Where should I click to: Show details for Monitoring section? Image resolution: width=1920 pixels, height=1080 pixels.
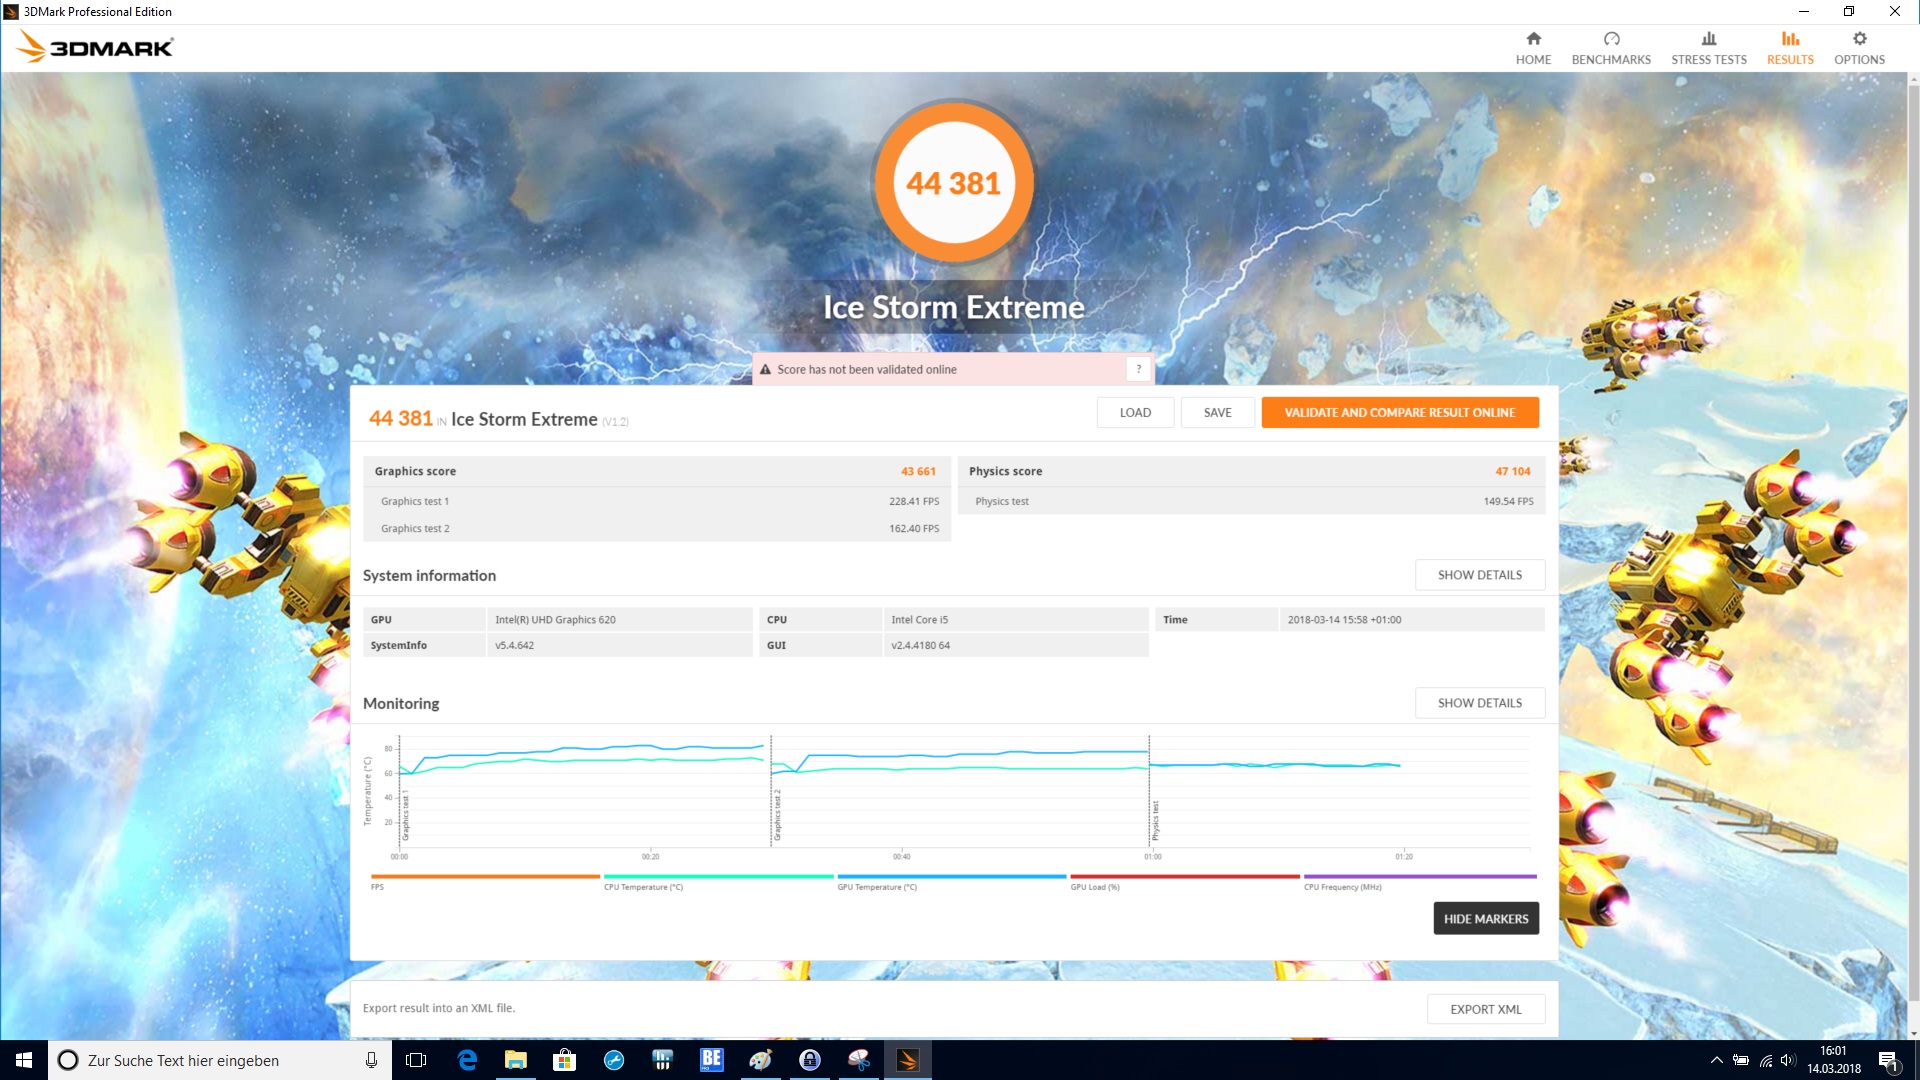(1479, 703)
